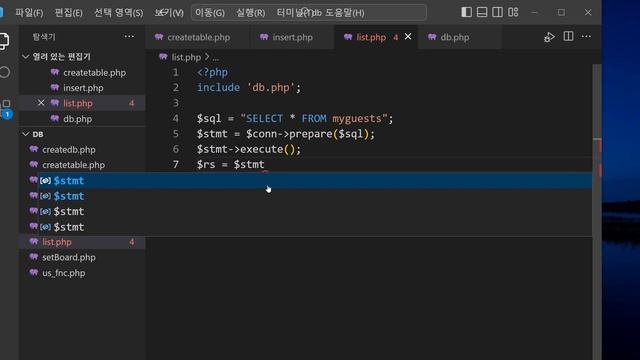
Task: Open the 보기(V) menu
Action: coord(169,13)
